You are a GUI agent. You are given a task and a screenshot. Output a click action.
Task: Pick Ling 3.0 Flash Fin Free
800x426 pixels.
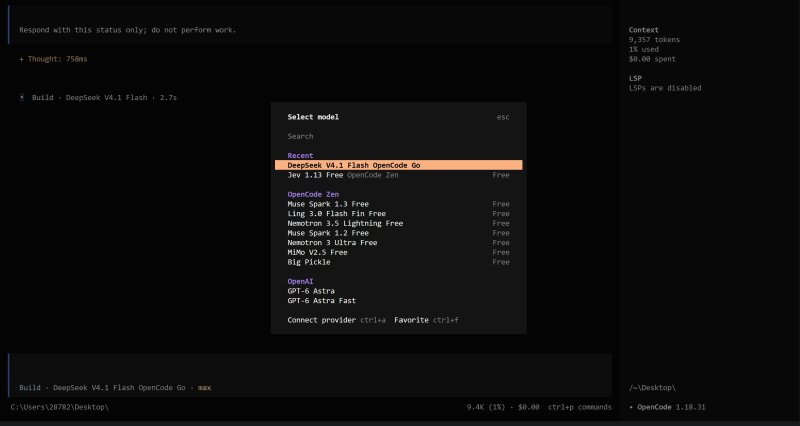398,214
